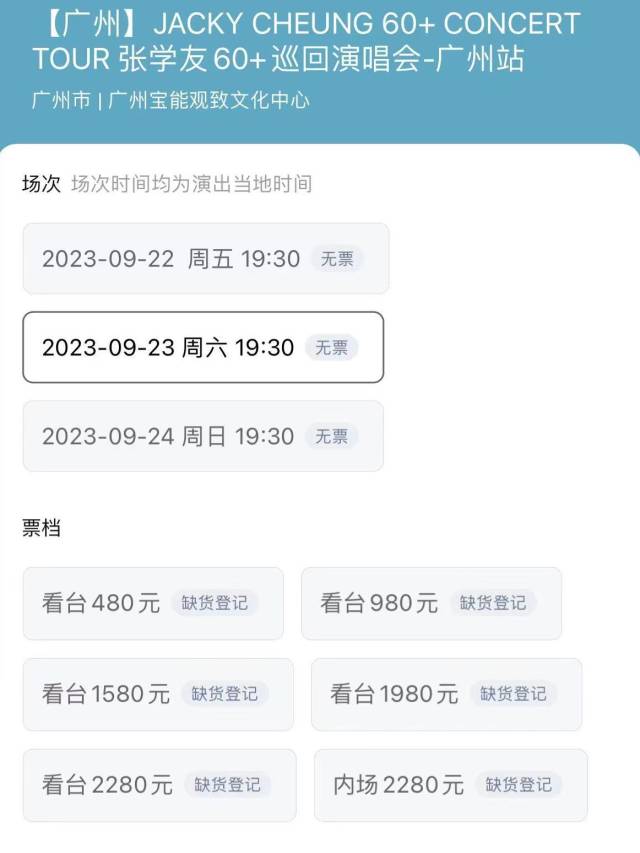Tap the 无票 badge on the Friday session
The image size is (640, 853).
pos(337,259)
